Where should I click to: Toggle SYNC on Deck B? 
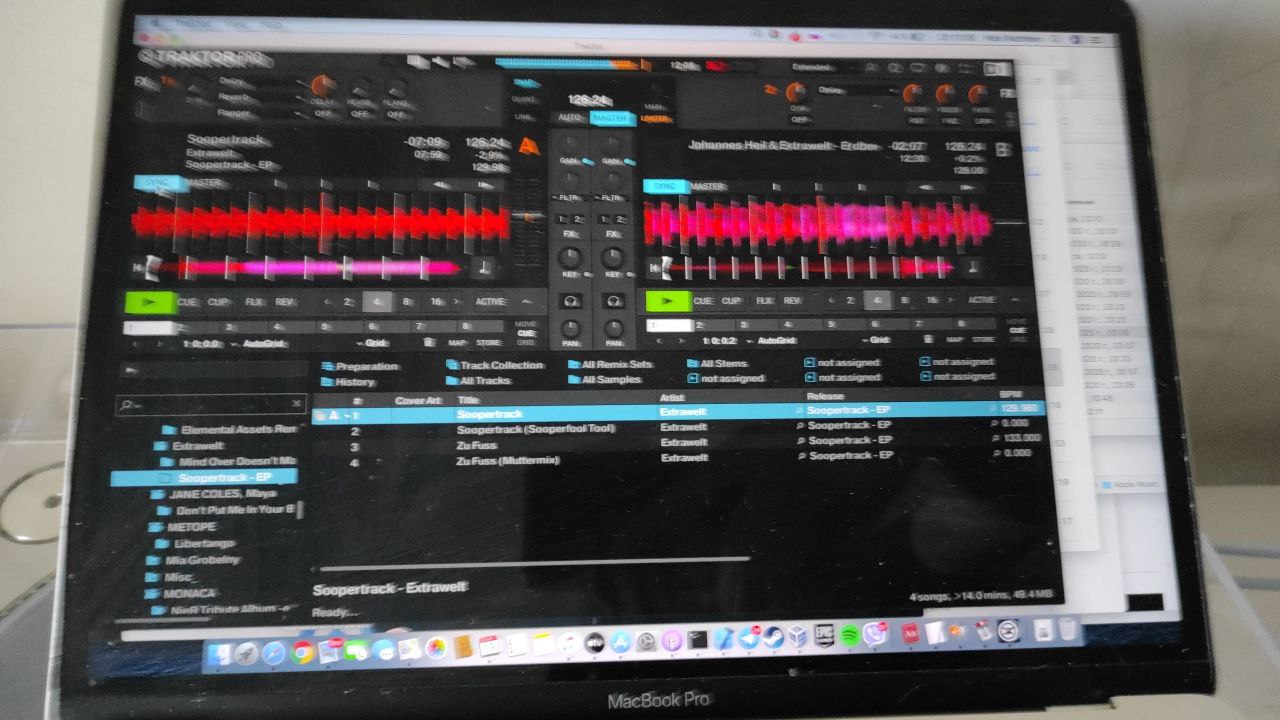click(x=665, y=186)
